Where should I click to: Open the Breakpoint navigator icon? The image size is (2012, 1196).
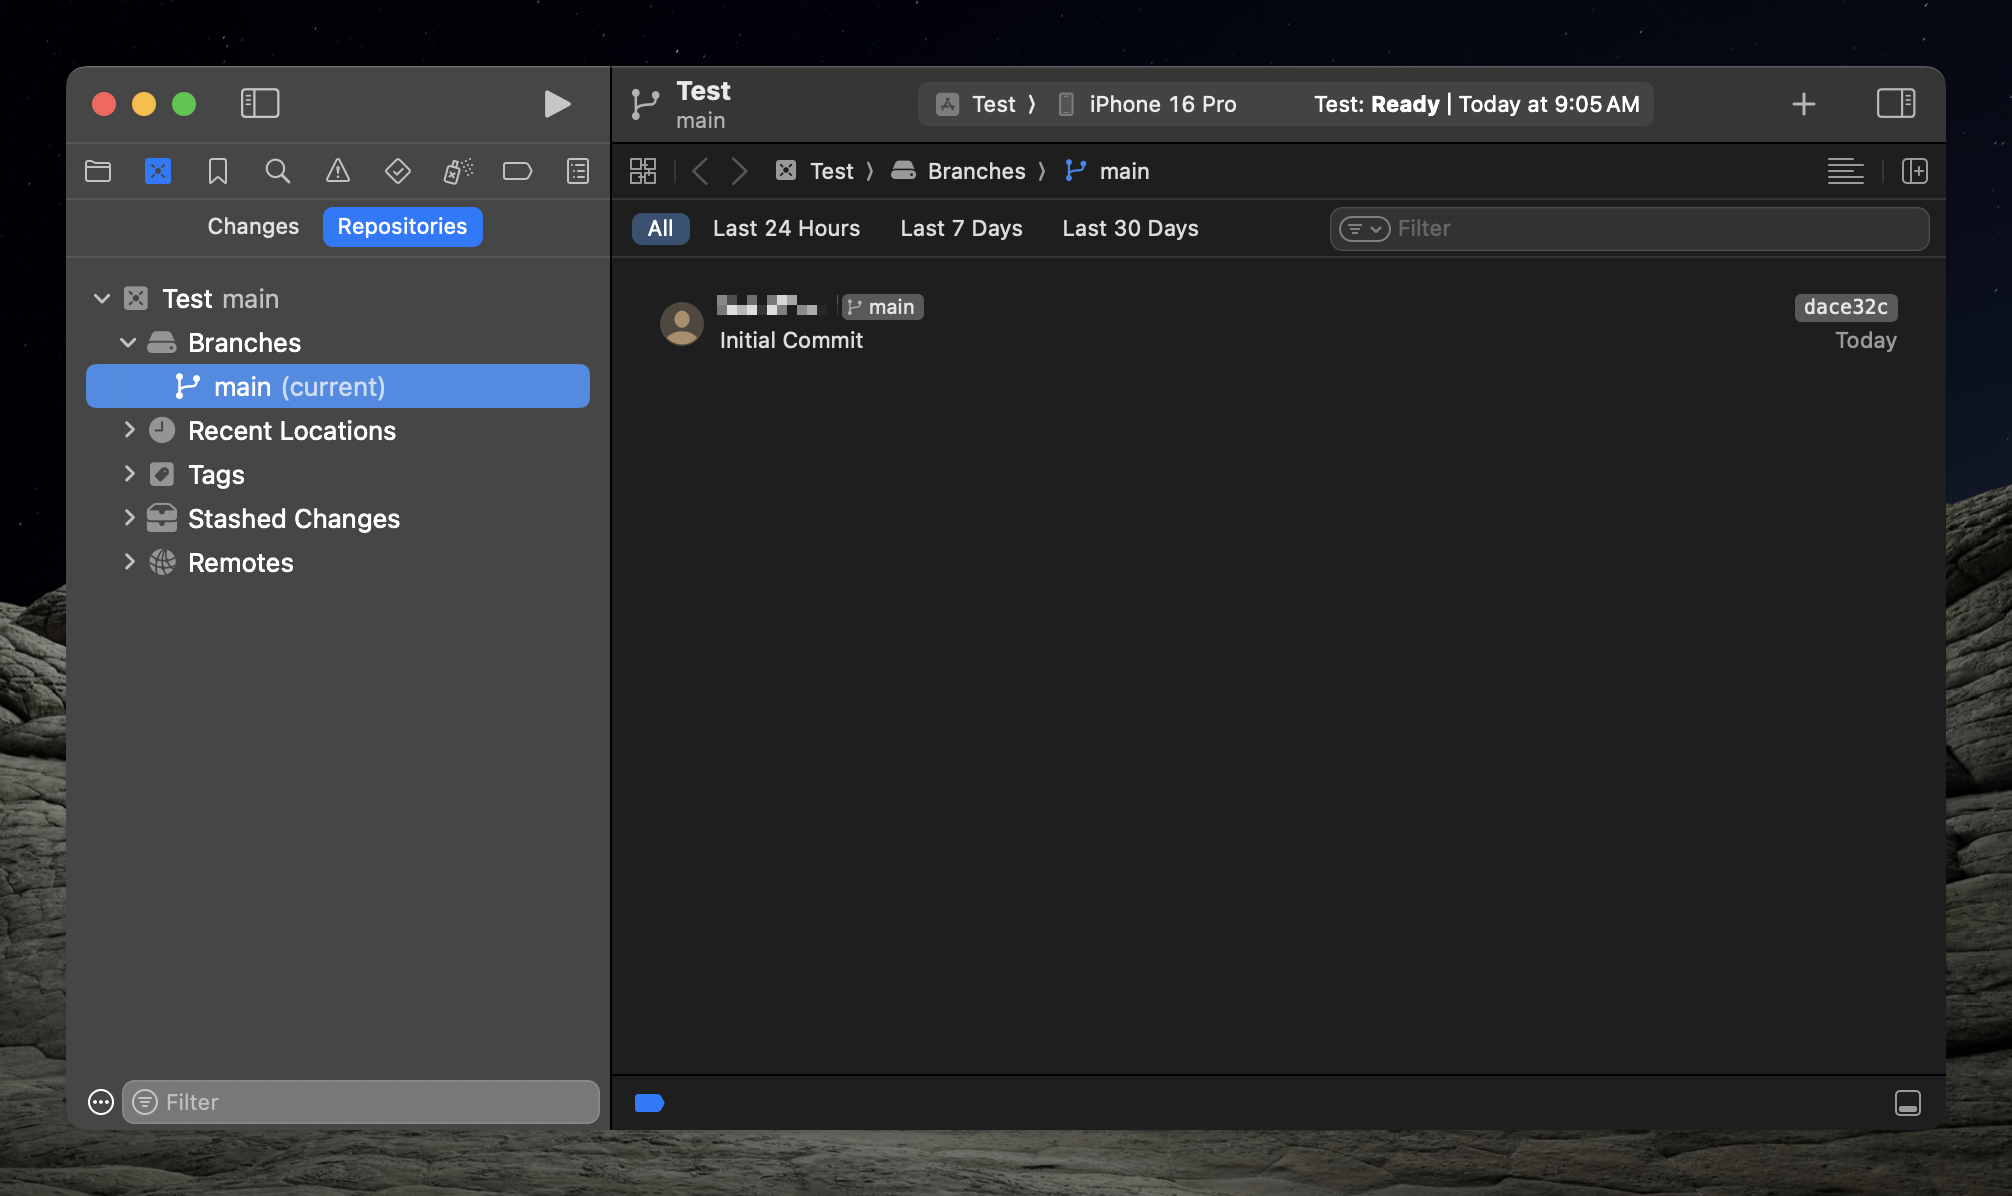517,171
